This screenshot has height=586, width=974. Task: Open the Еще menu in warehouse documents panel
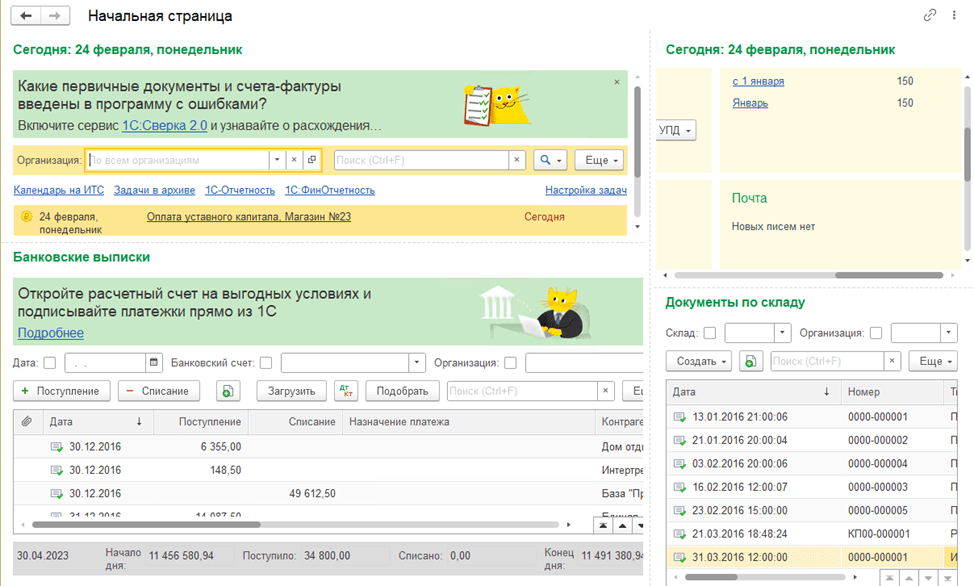pos(934,360)
